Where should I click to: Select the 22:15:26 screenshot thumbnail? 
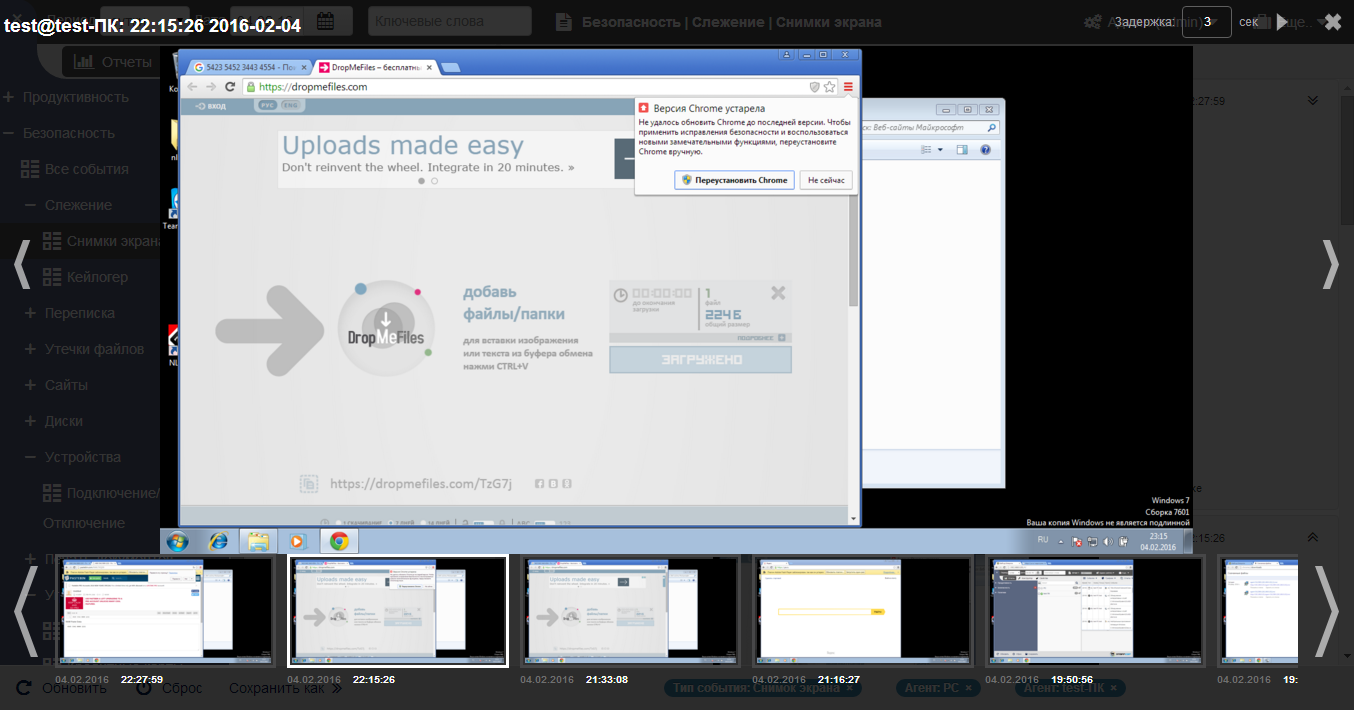point(398,611)
